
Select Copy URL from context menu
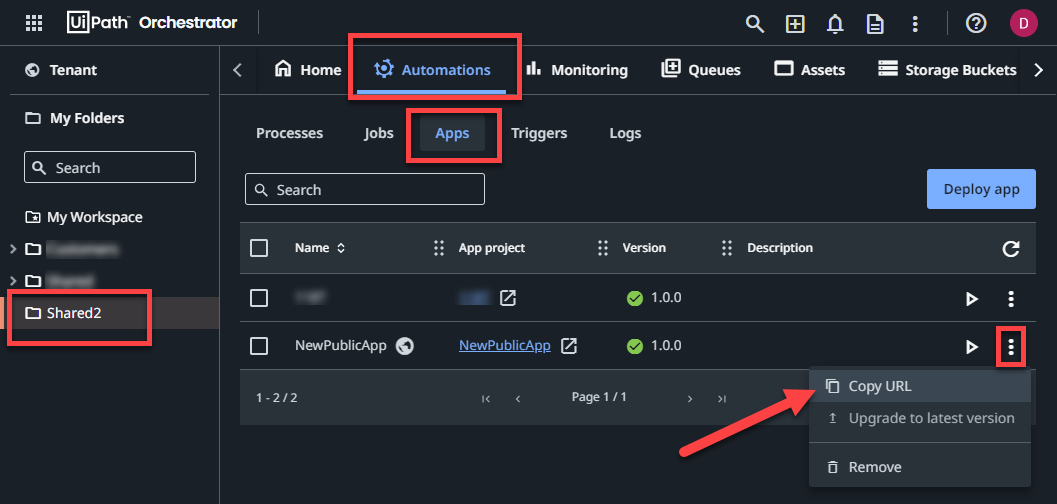point(880,386)
